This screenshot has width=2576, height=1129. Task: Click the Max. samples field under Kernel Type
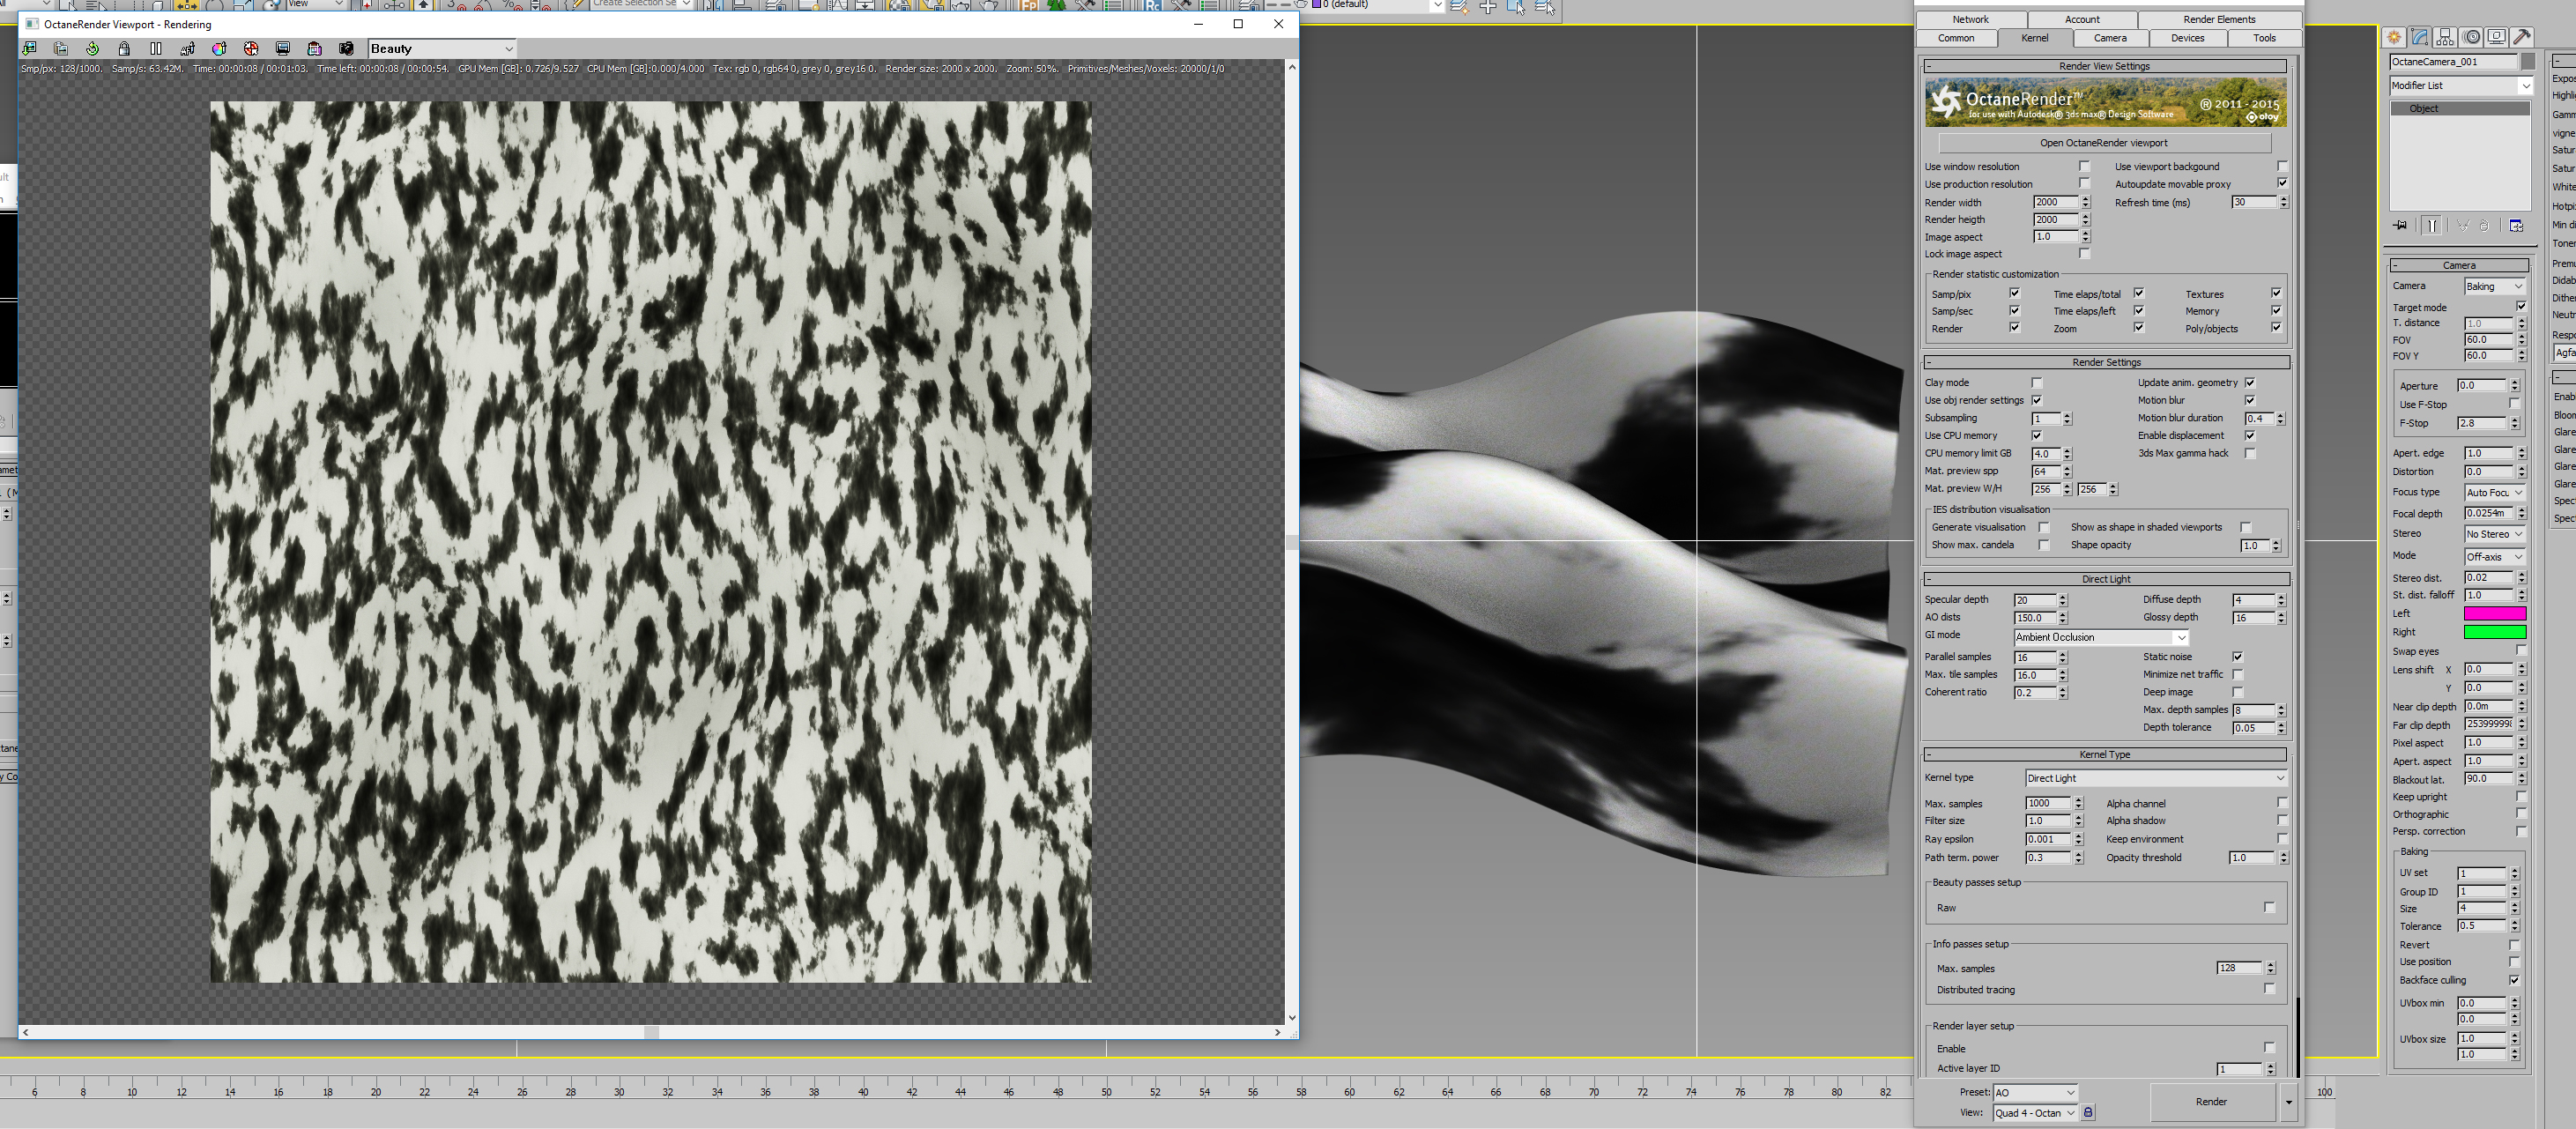pos(2047,803)
